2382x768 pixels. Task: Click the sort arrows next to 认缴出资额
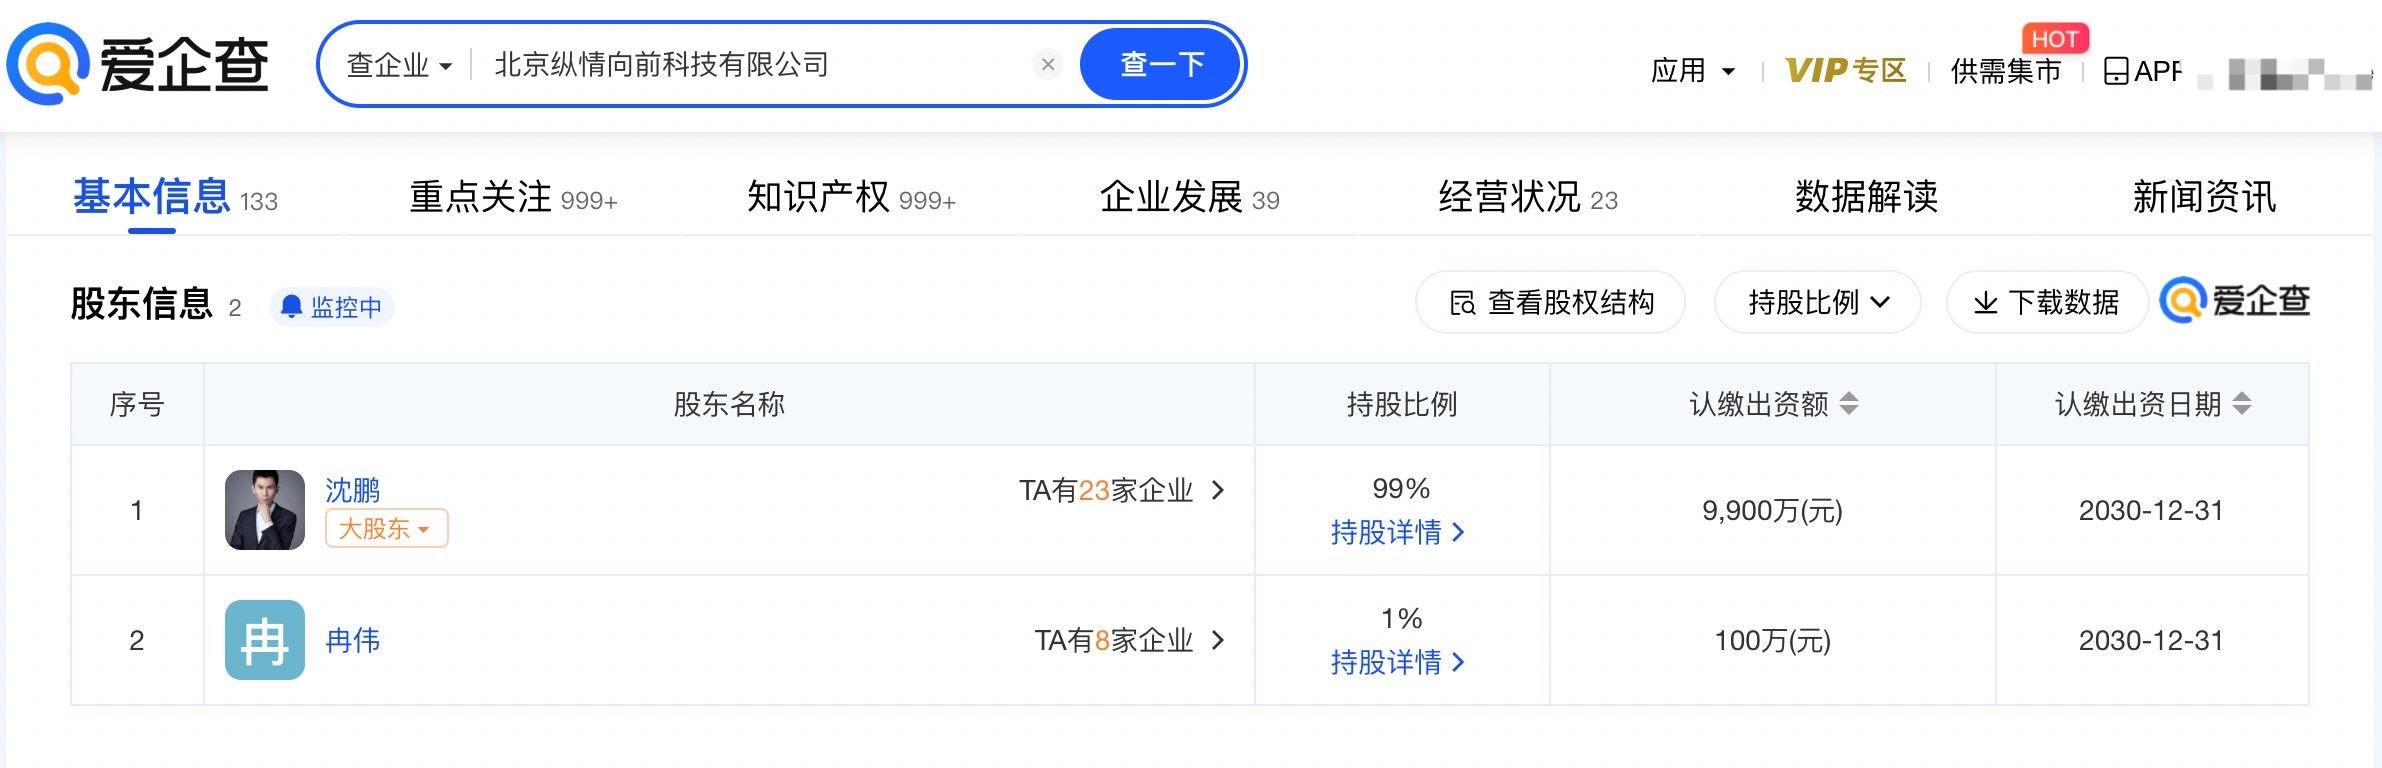tap(1849, 404)
